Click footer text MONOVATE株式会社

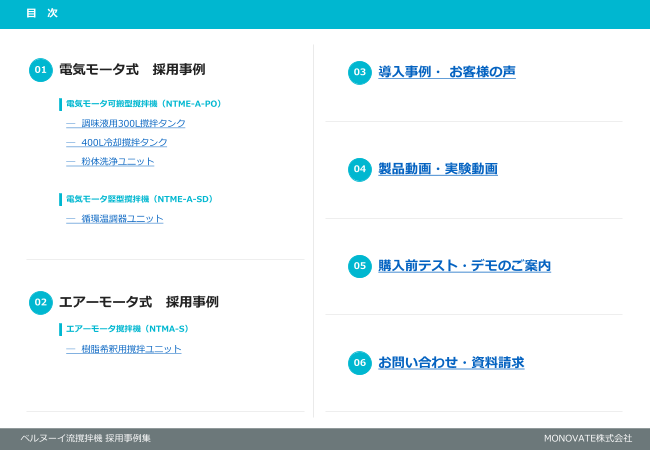click(x=588, y=438)
